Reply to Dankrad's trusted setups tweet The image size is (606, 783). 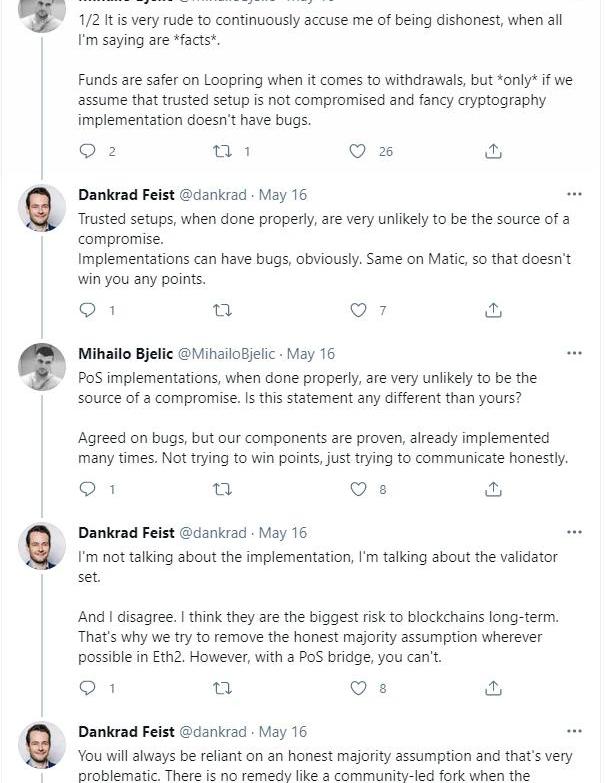click(88, 310)
